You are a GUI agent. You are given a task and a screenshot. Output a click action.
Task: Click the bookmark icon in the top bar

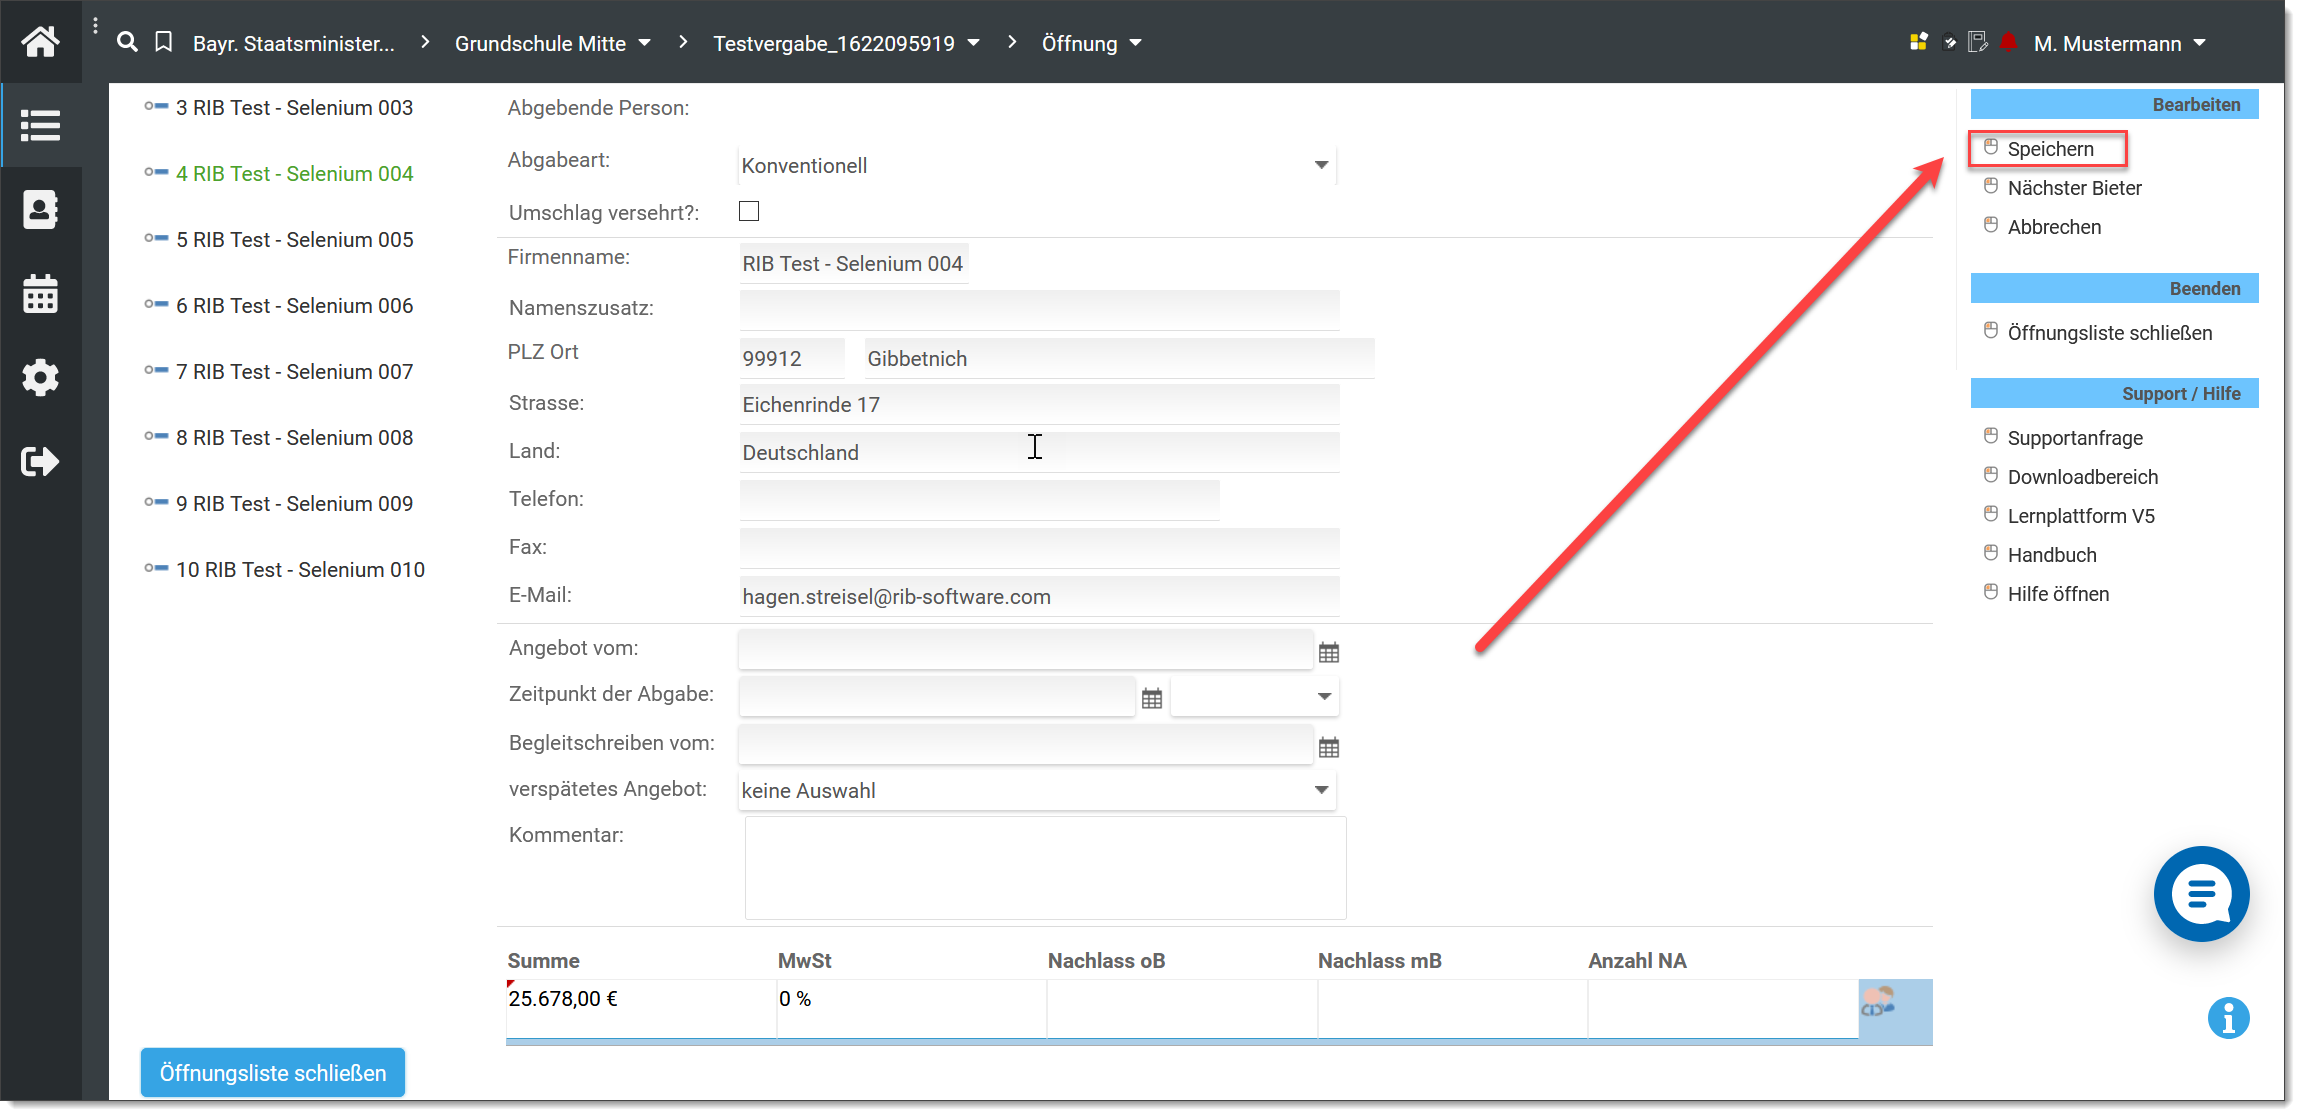click(x=164, y=42)
